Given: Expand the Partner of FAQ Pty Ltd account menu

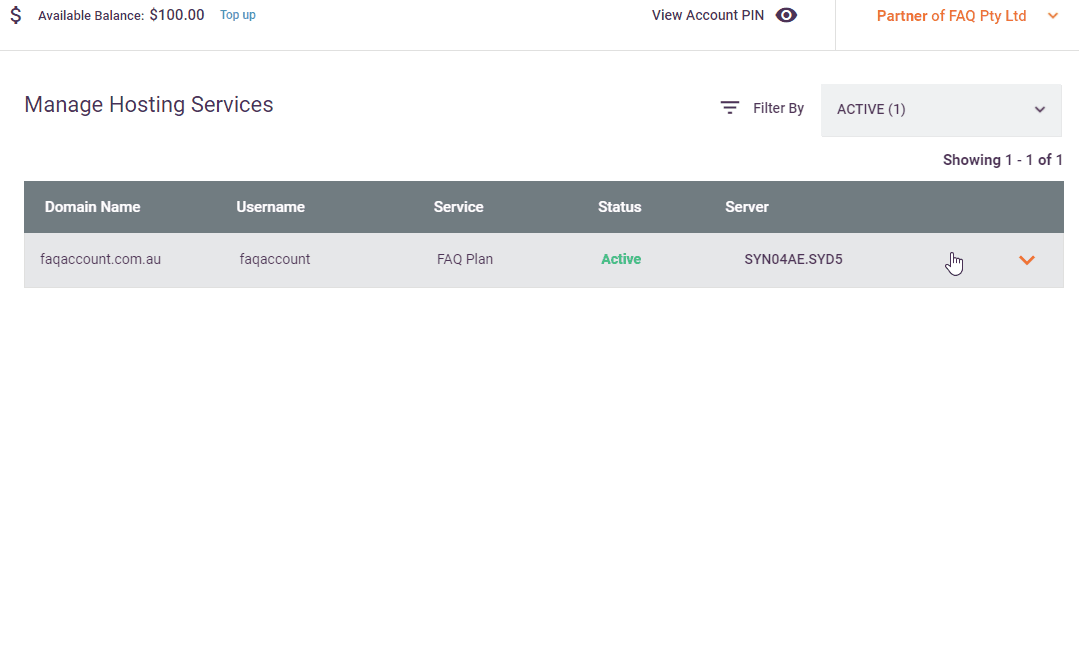Looking at the screenshot, I should (965, 16).
